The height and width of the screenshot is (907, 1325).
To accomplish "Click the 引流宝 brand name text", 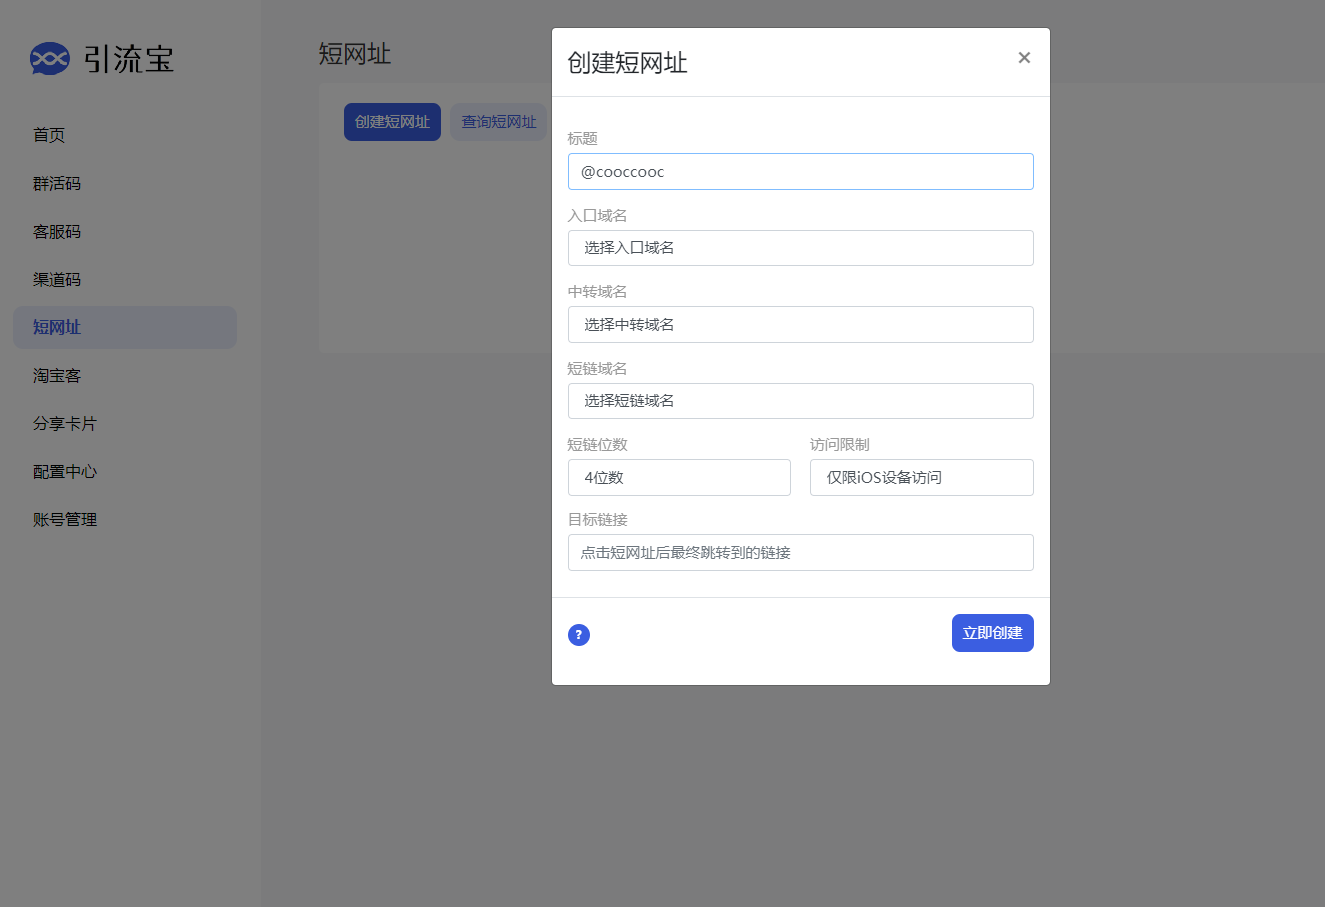I will point(129,59).
